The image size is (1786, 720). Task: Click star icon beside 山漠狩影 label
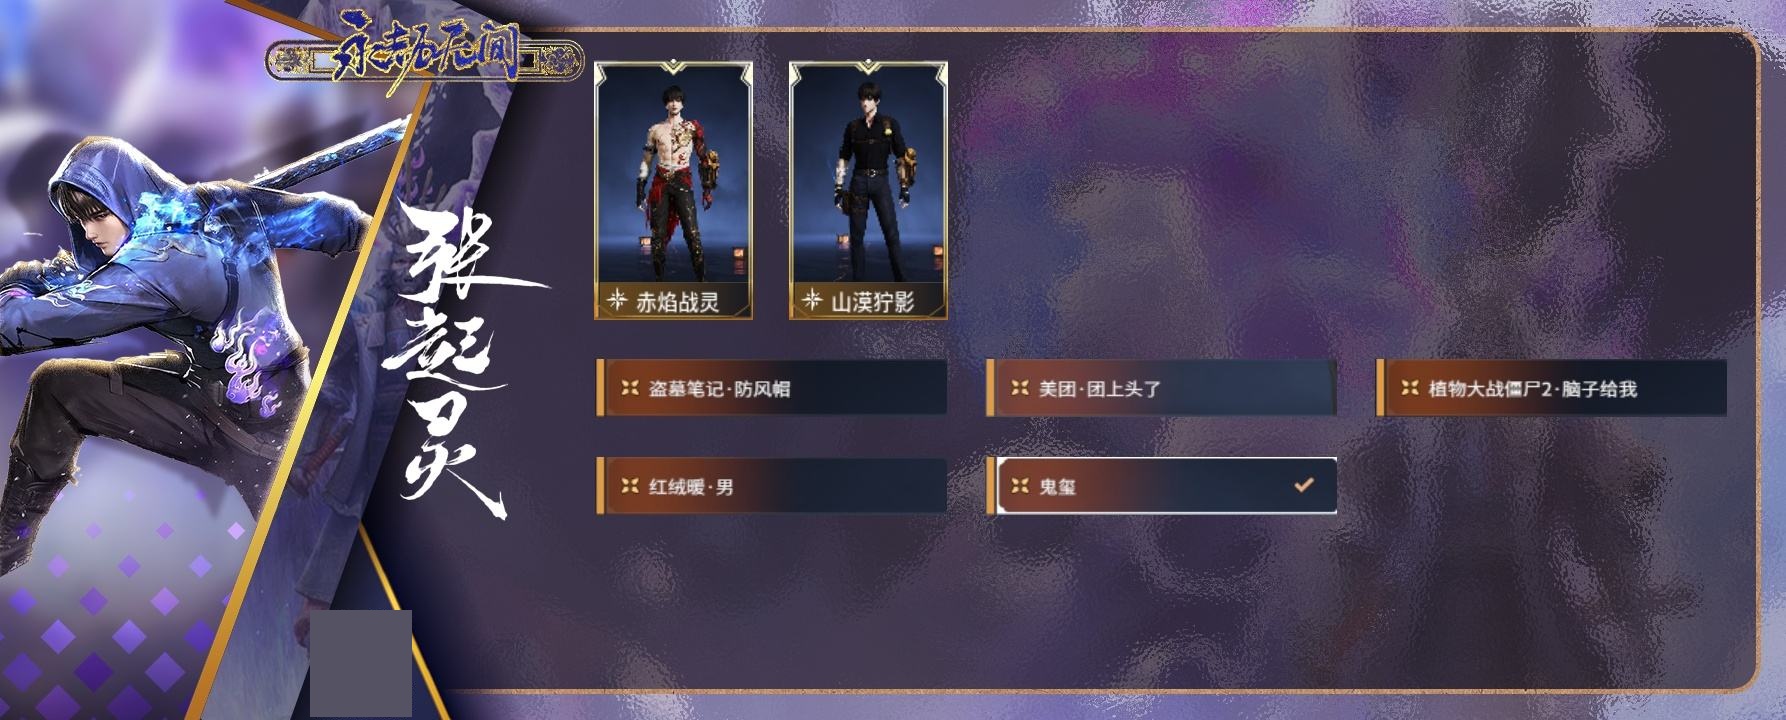813,300
